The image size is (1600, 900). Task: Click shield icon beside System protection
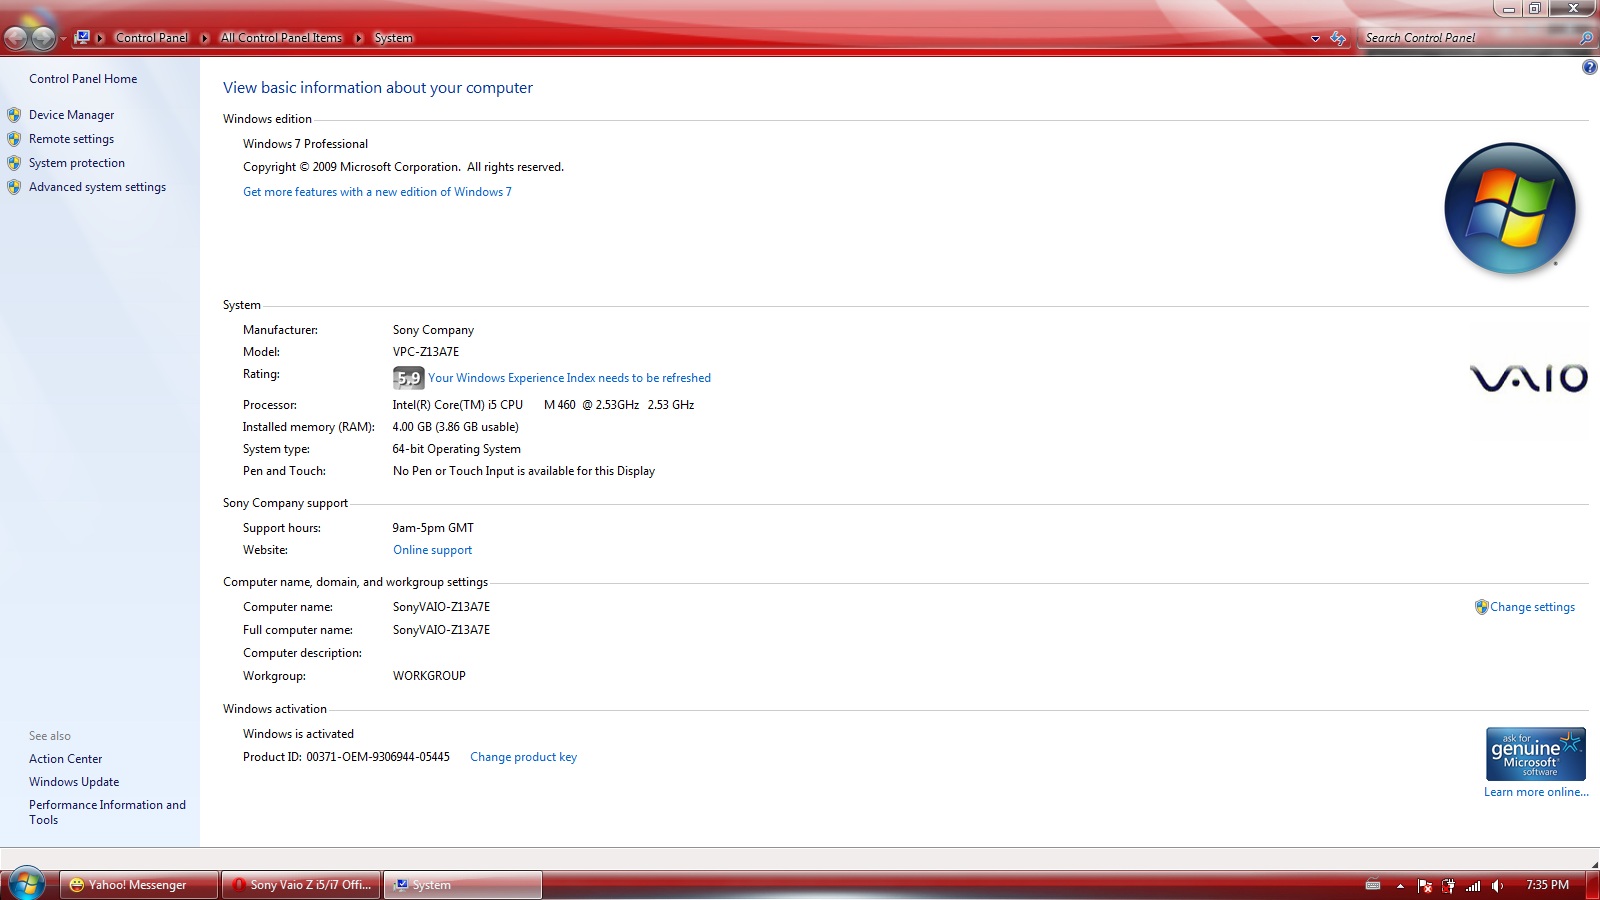(x=14, y=163)
